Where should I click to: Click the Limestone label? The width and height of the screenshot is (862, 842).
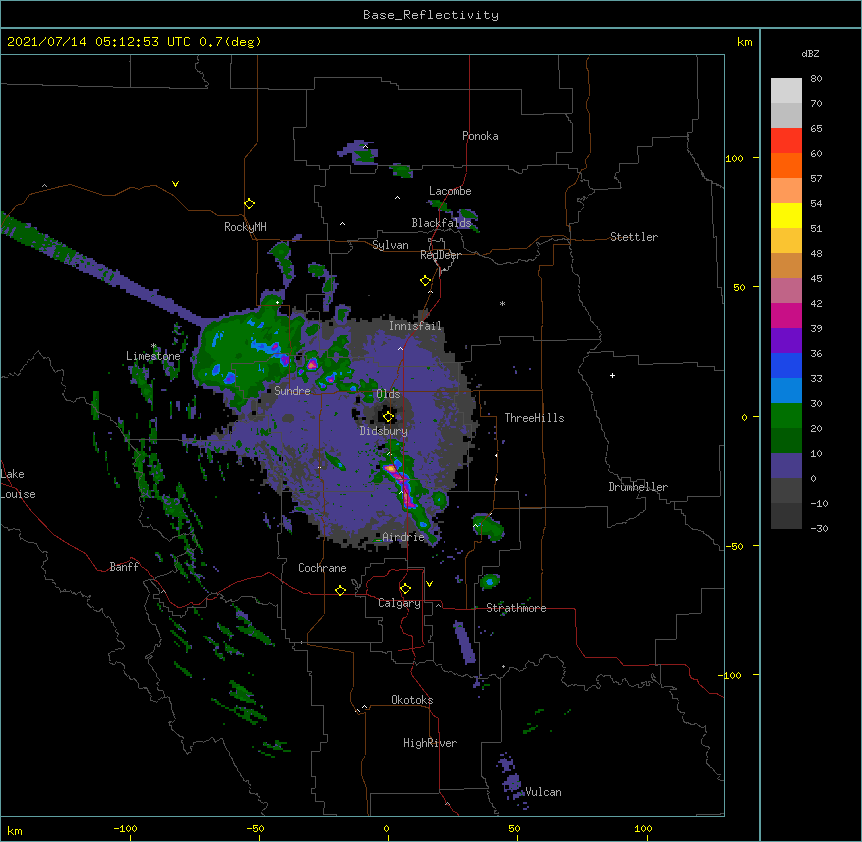[153, 356]
